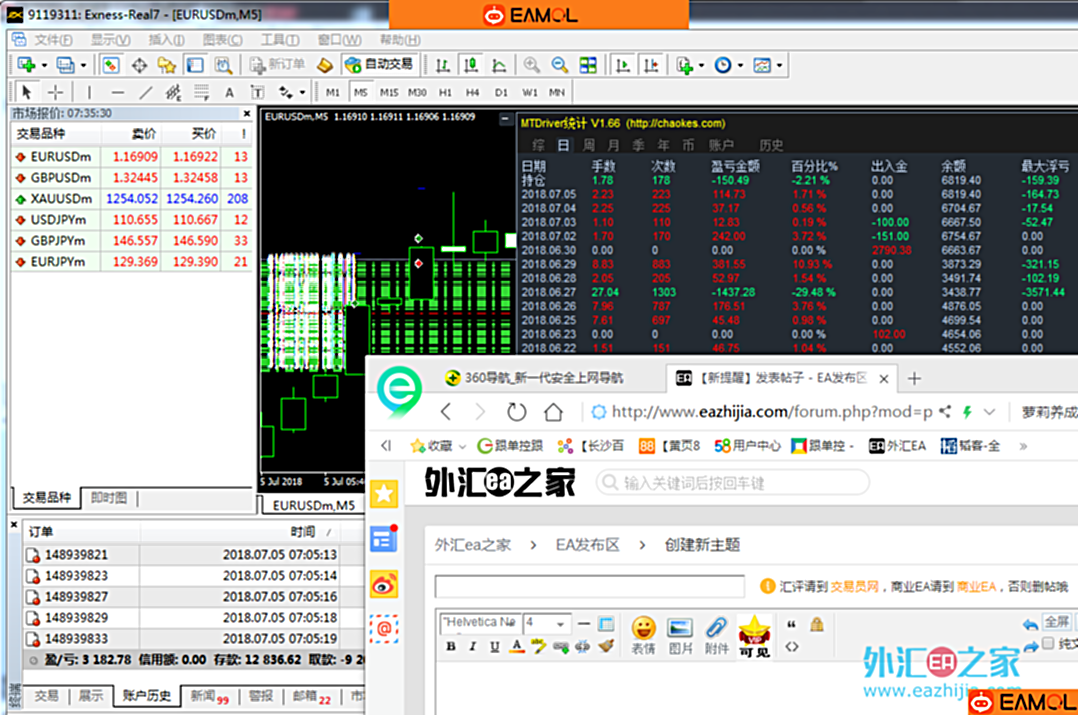Toggle plain text checkbox in editor

1048,644
